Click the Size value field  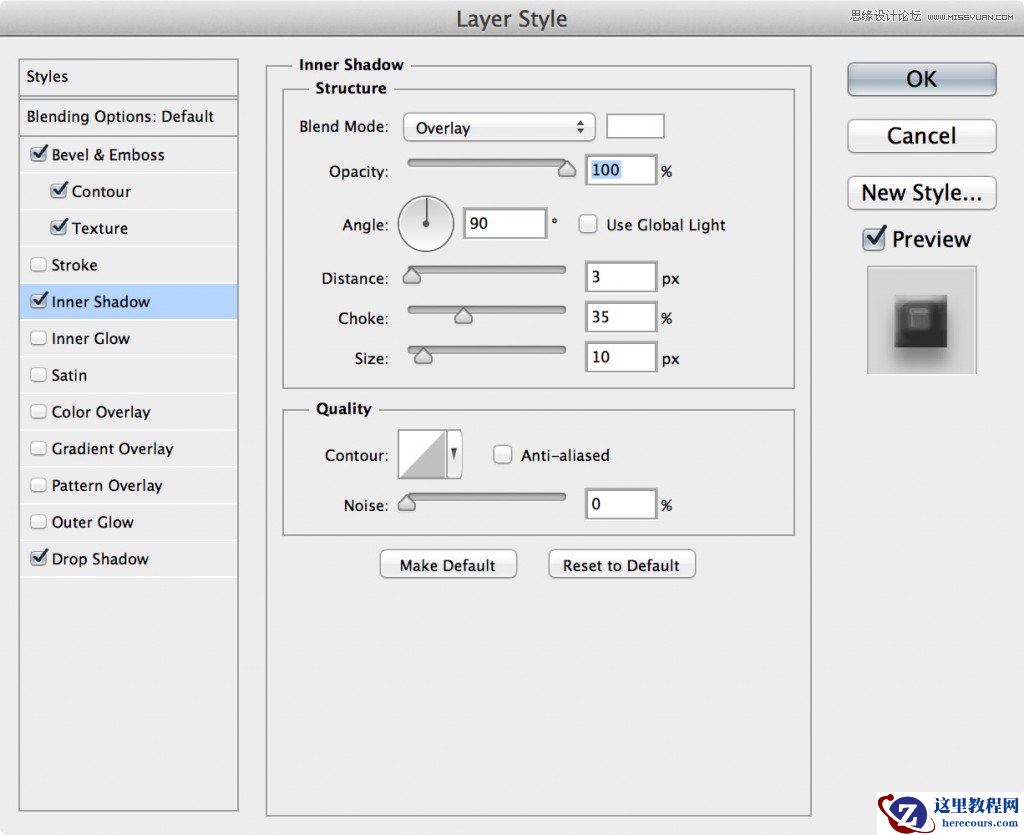pos(620,356)
